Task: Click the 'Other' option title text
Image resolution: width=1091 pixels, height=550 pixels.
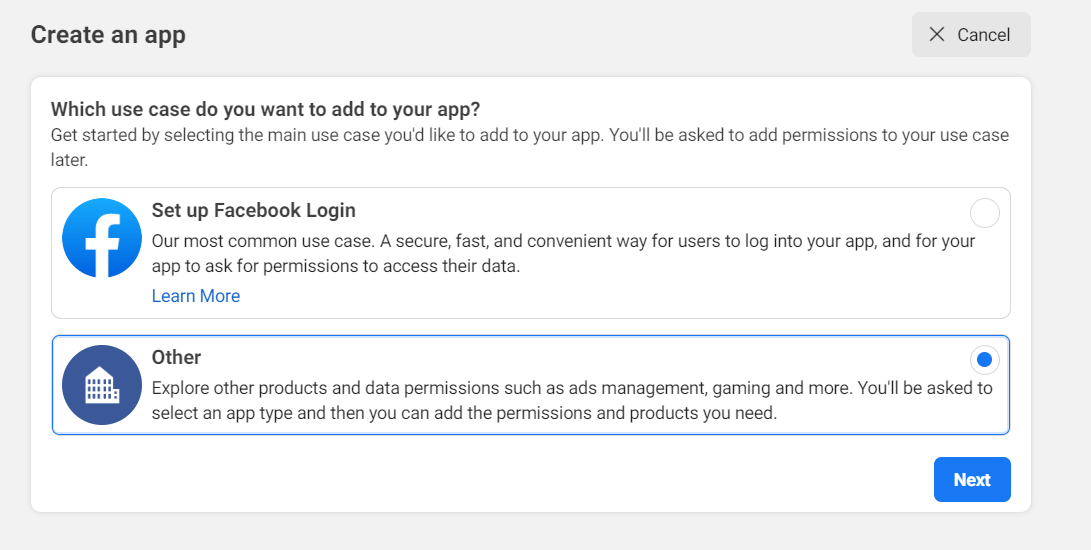Action: 176,357
